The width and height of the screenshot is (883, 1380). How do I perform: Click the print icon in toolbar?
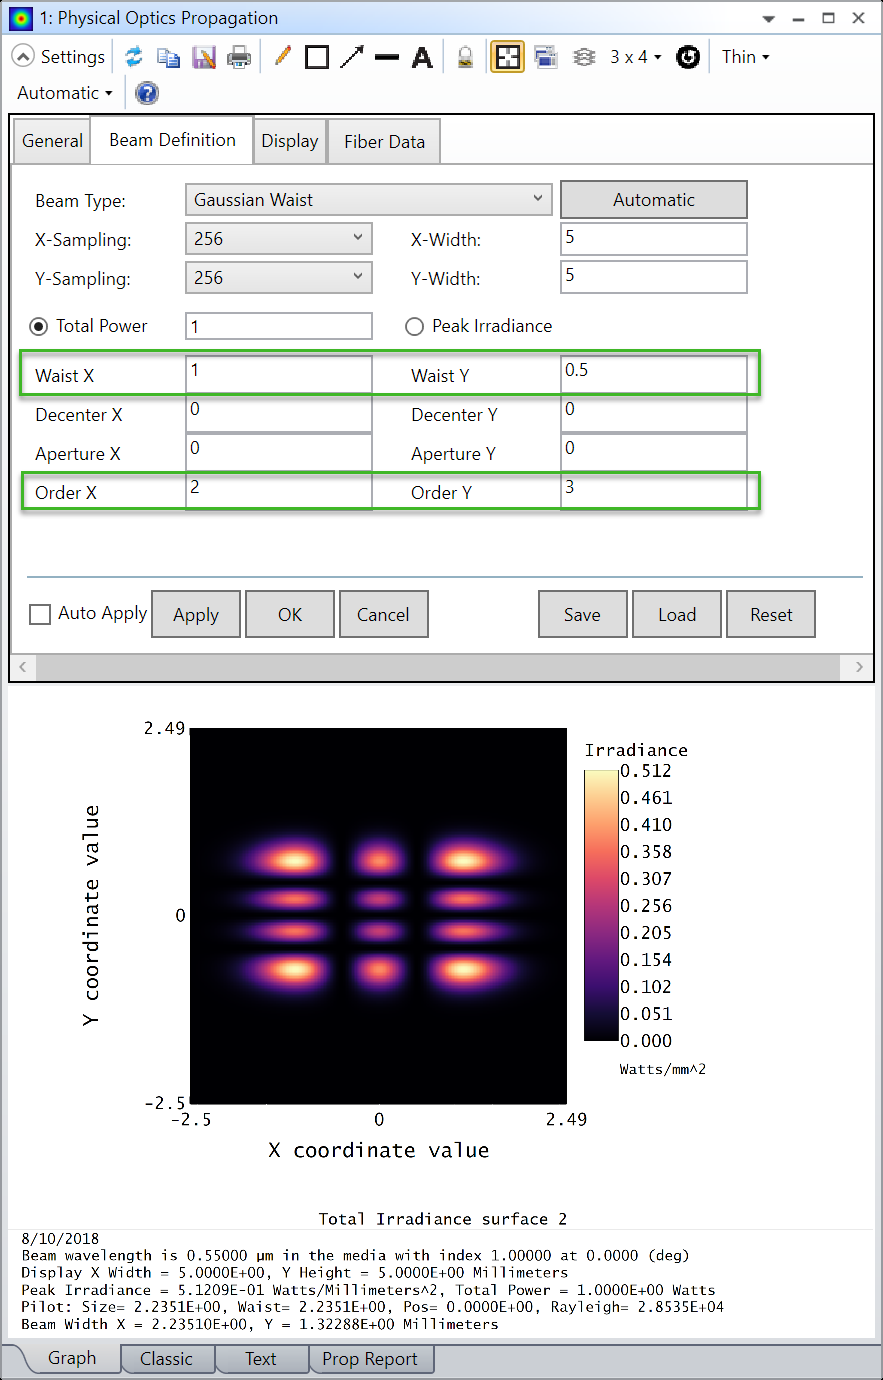pyautogui.click(x=239, y=57)
